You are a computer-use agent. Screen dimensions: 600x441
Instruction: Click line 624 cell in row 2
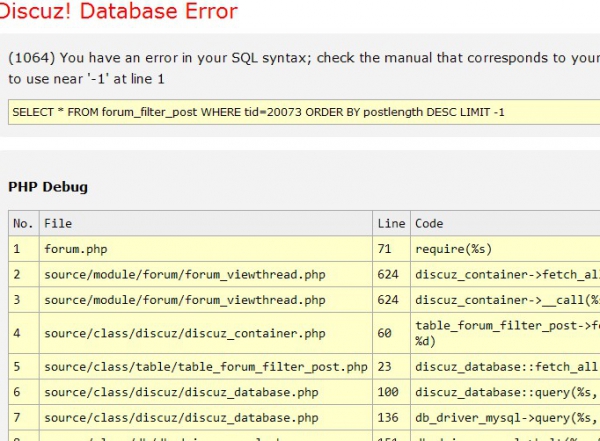(391, 274)
